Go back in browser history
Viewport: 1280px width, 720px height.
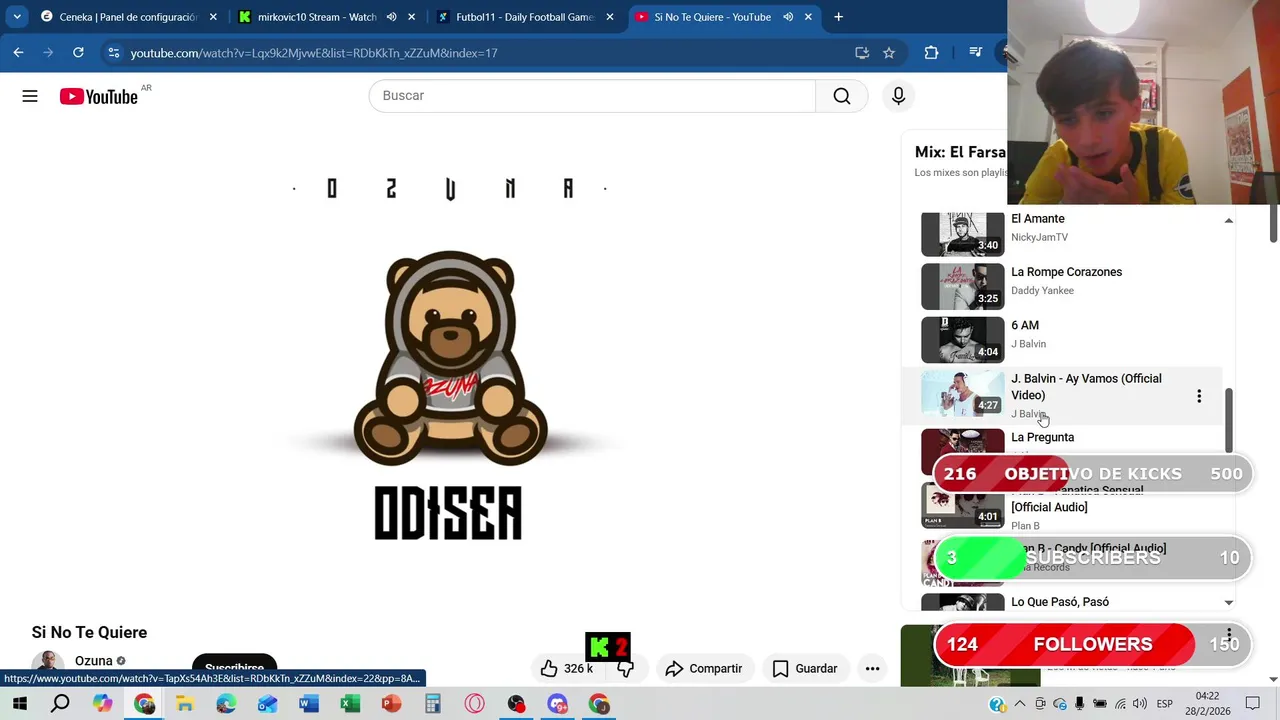coord(18,53)
